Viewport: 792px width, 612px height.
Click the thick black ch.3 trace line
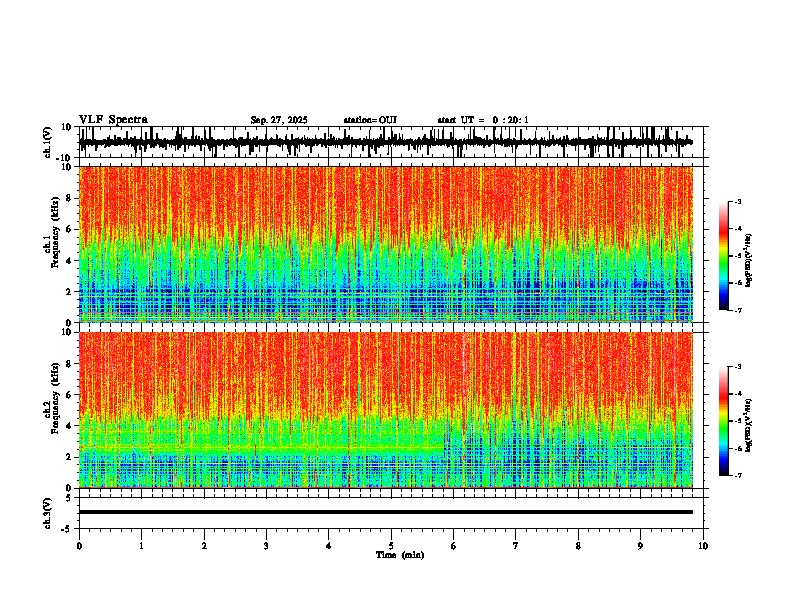(x=386, y=512)
